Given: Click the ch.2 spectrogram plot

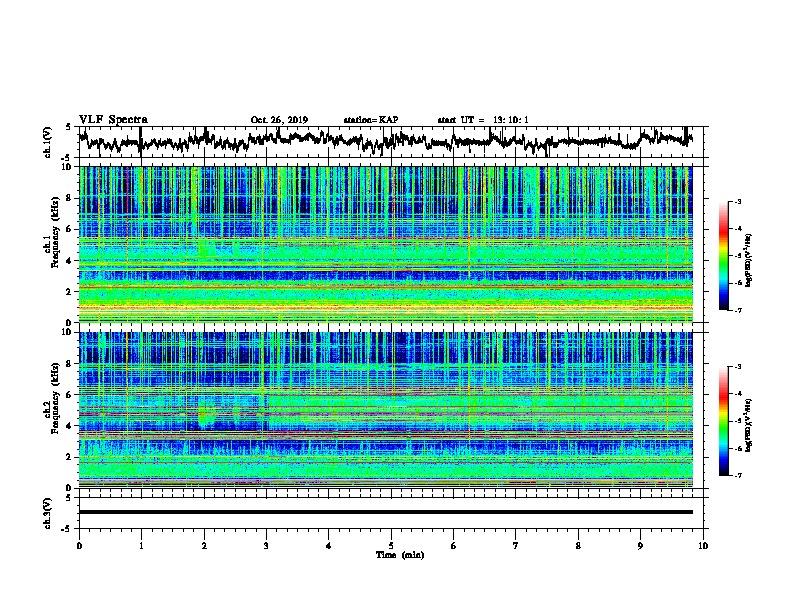Looking at the screenshot, I should [x=385, y=410].
